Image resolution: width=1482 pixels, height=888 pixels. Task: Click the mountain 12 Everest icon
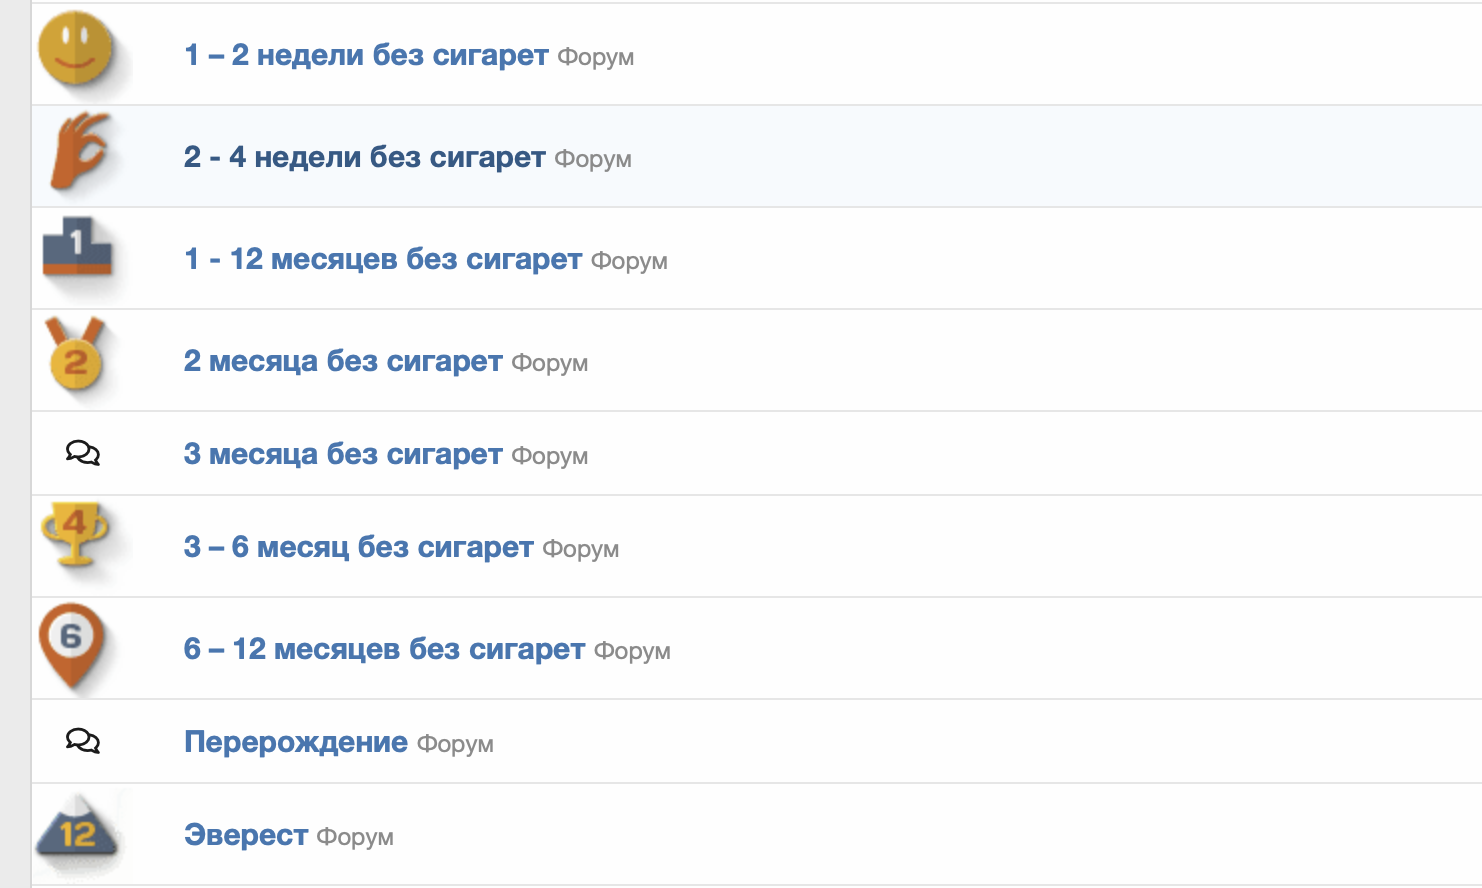(77, 830)
